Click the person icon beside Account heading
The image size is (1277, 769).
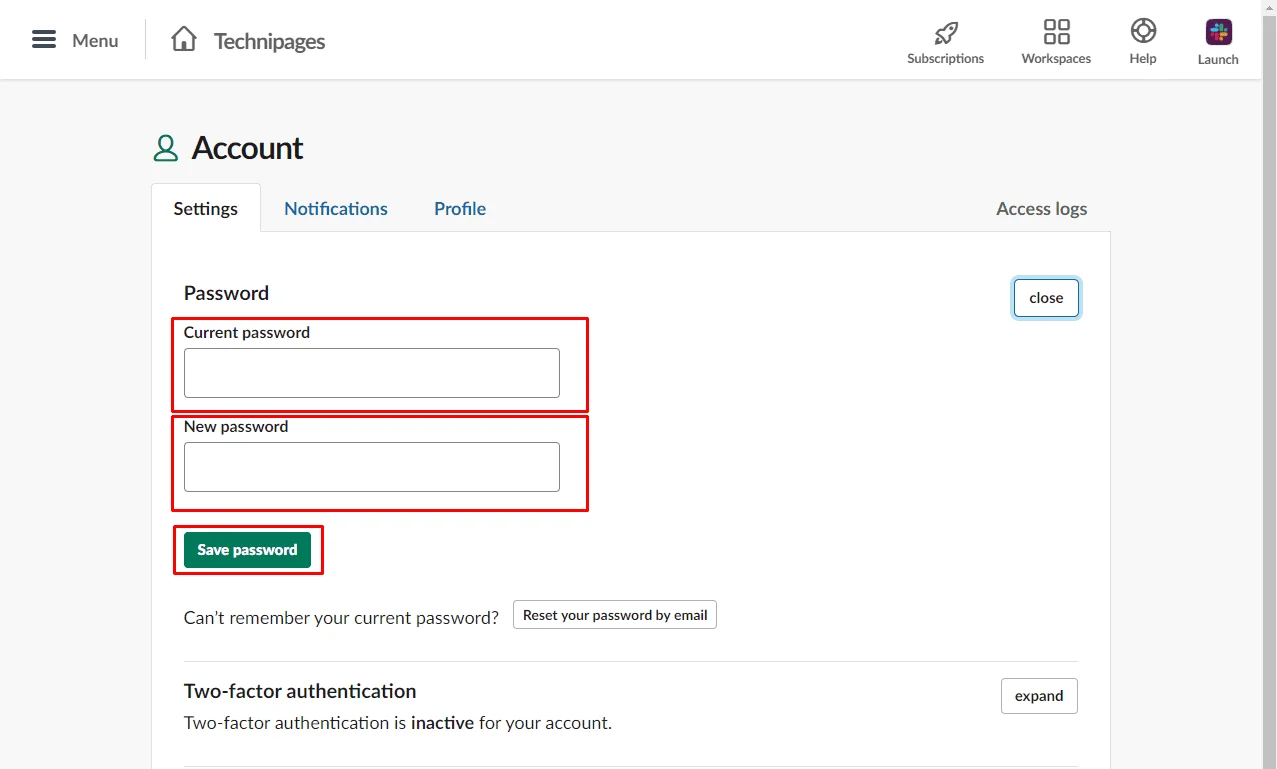click(165, 149)
